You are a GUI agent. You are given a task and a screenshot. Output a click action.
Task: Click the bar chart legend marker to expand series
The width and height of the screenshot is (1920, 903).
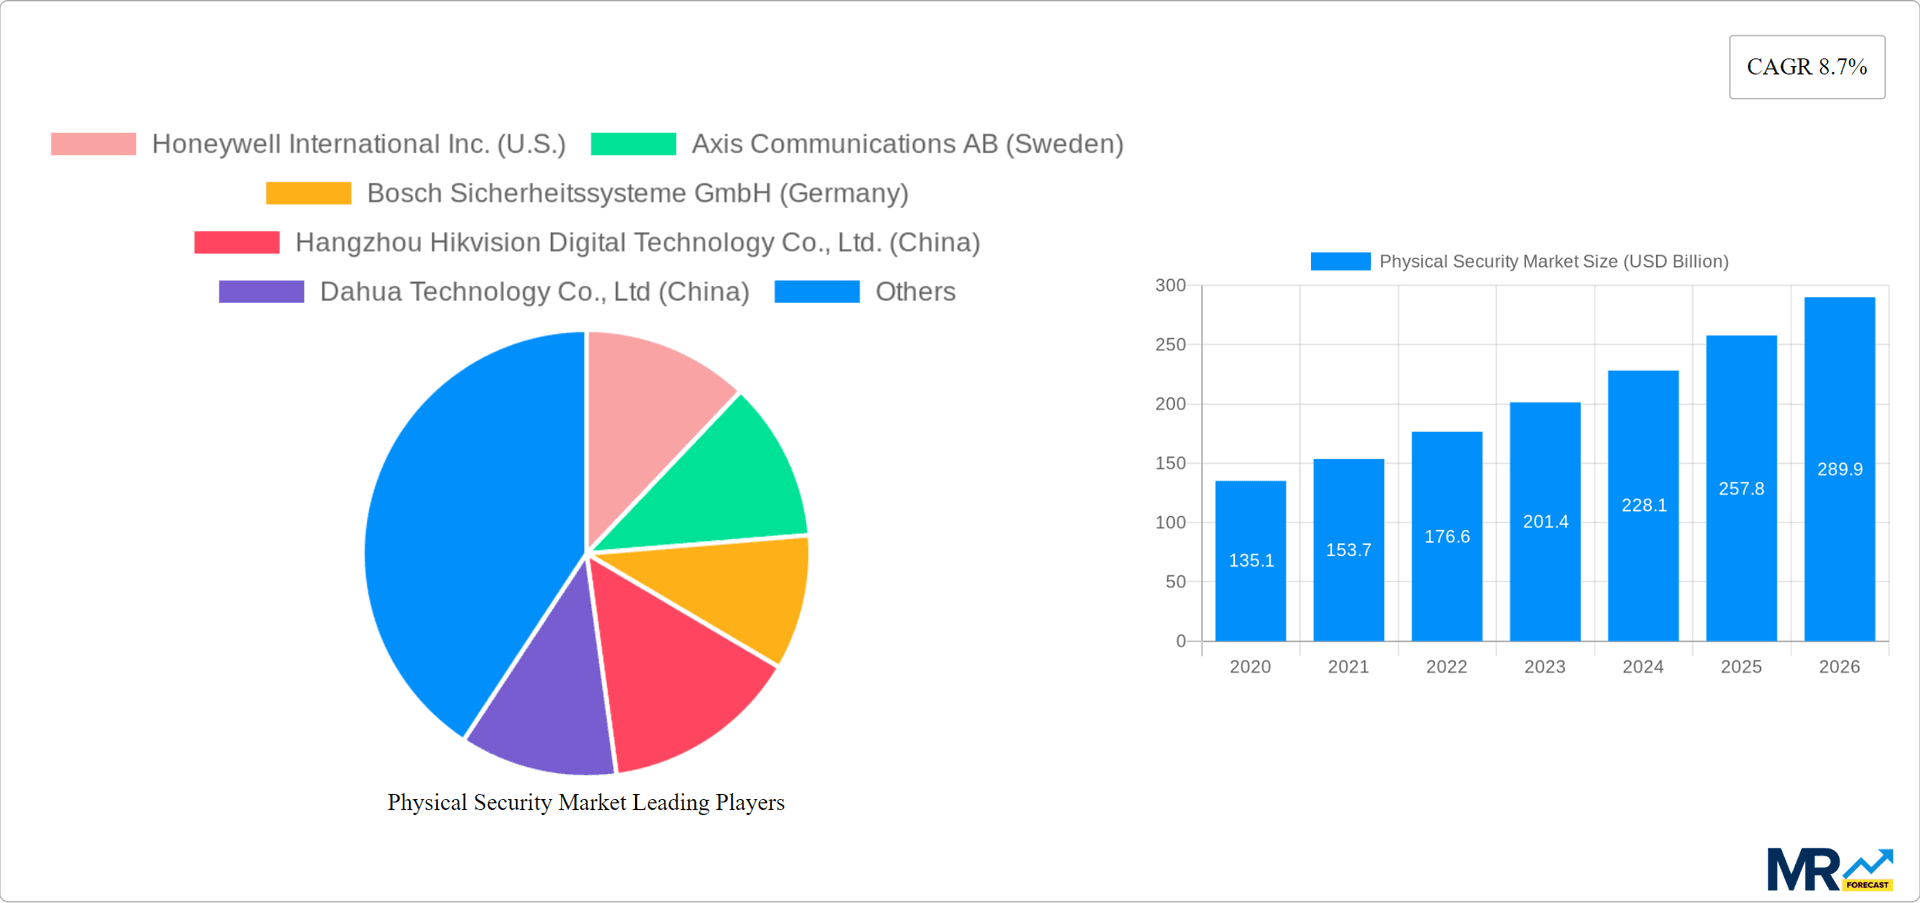[1340, 261]
